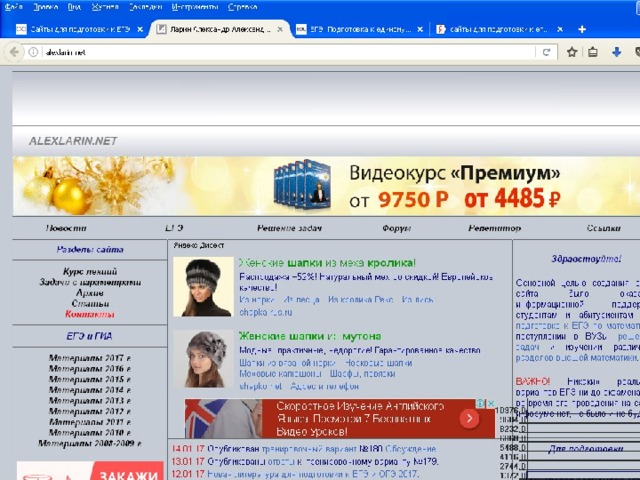Open new tab with plus button
This screenshot has height=480, width=640.
pos(582,29)
